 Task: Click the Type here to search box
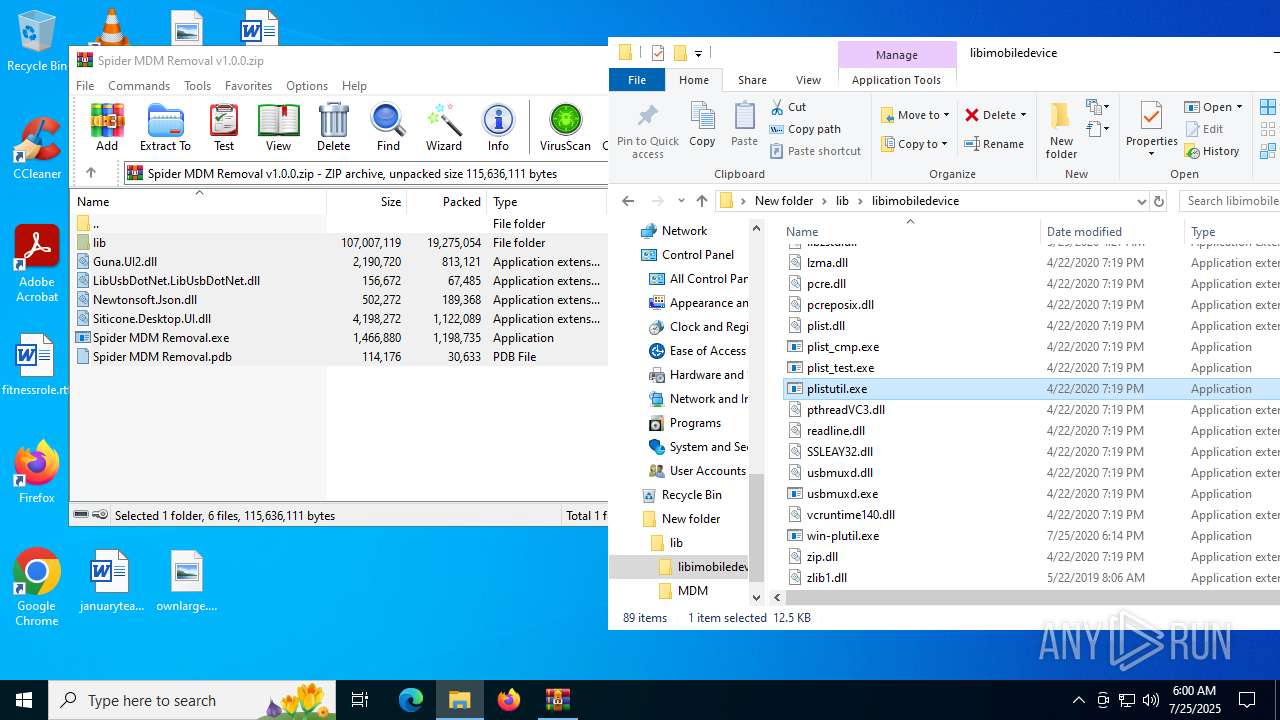click(190, 700)
